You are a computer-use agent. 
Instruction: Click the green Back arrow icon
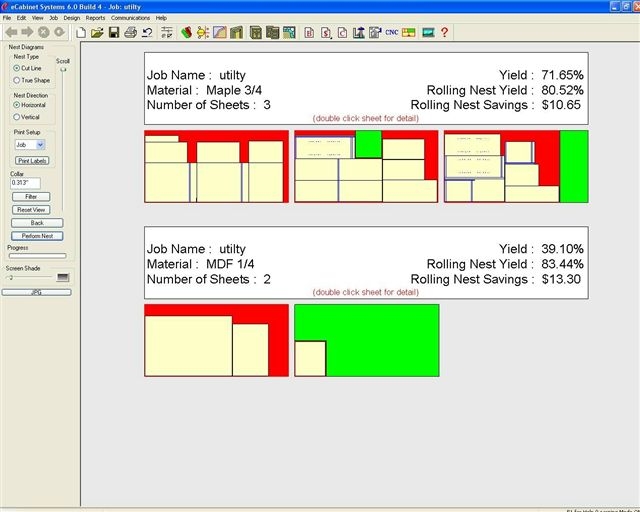[x=11, y=33]
